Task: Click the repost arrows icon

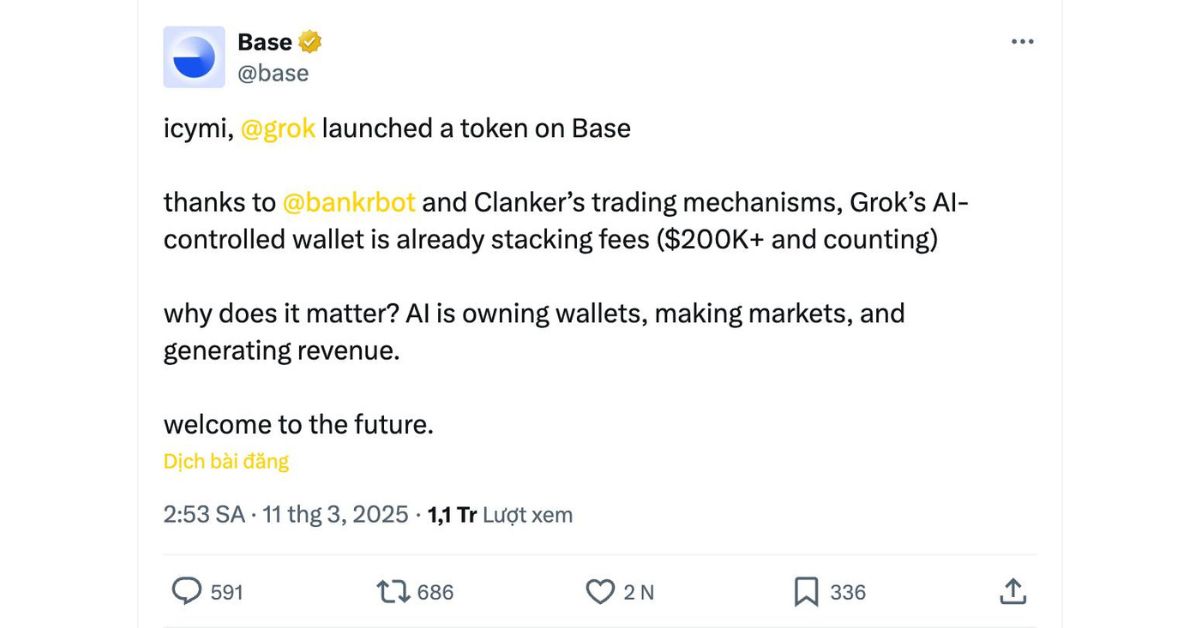Action: pos(392,592)
